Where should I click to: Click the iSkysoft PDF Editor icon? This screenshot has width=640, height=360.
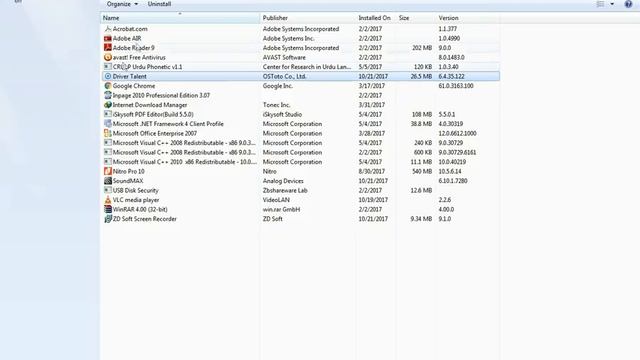(x=108, y=114)
